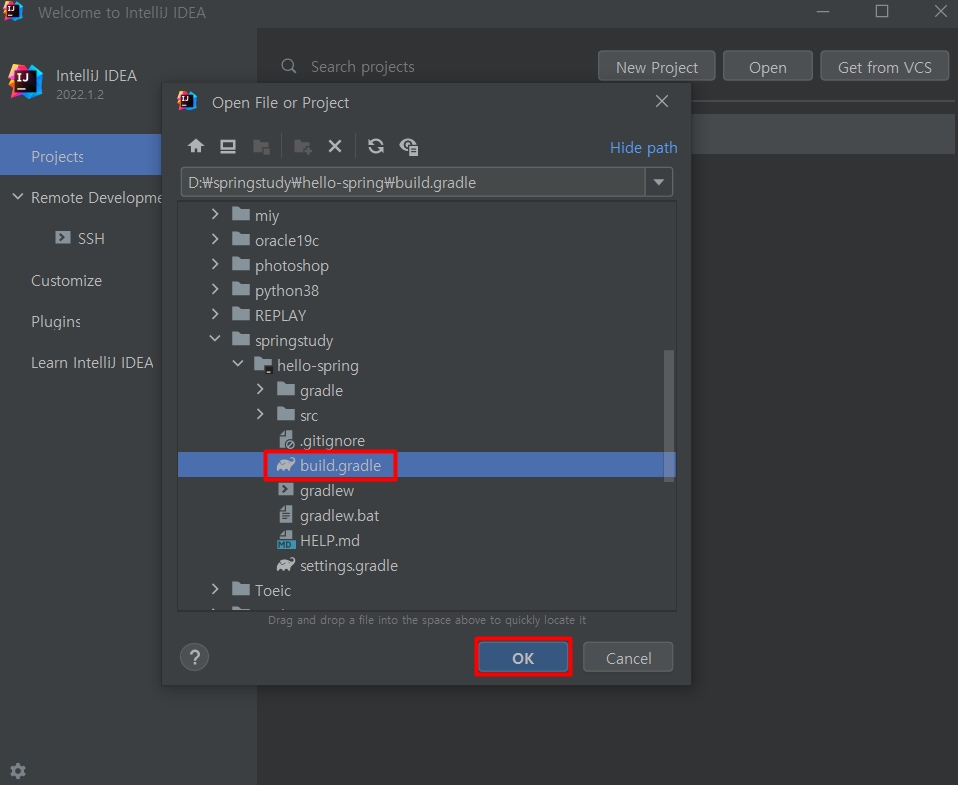Click the SSH terminal icon

63,237
